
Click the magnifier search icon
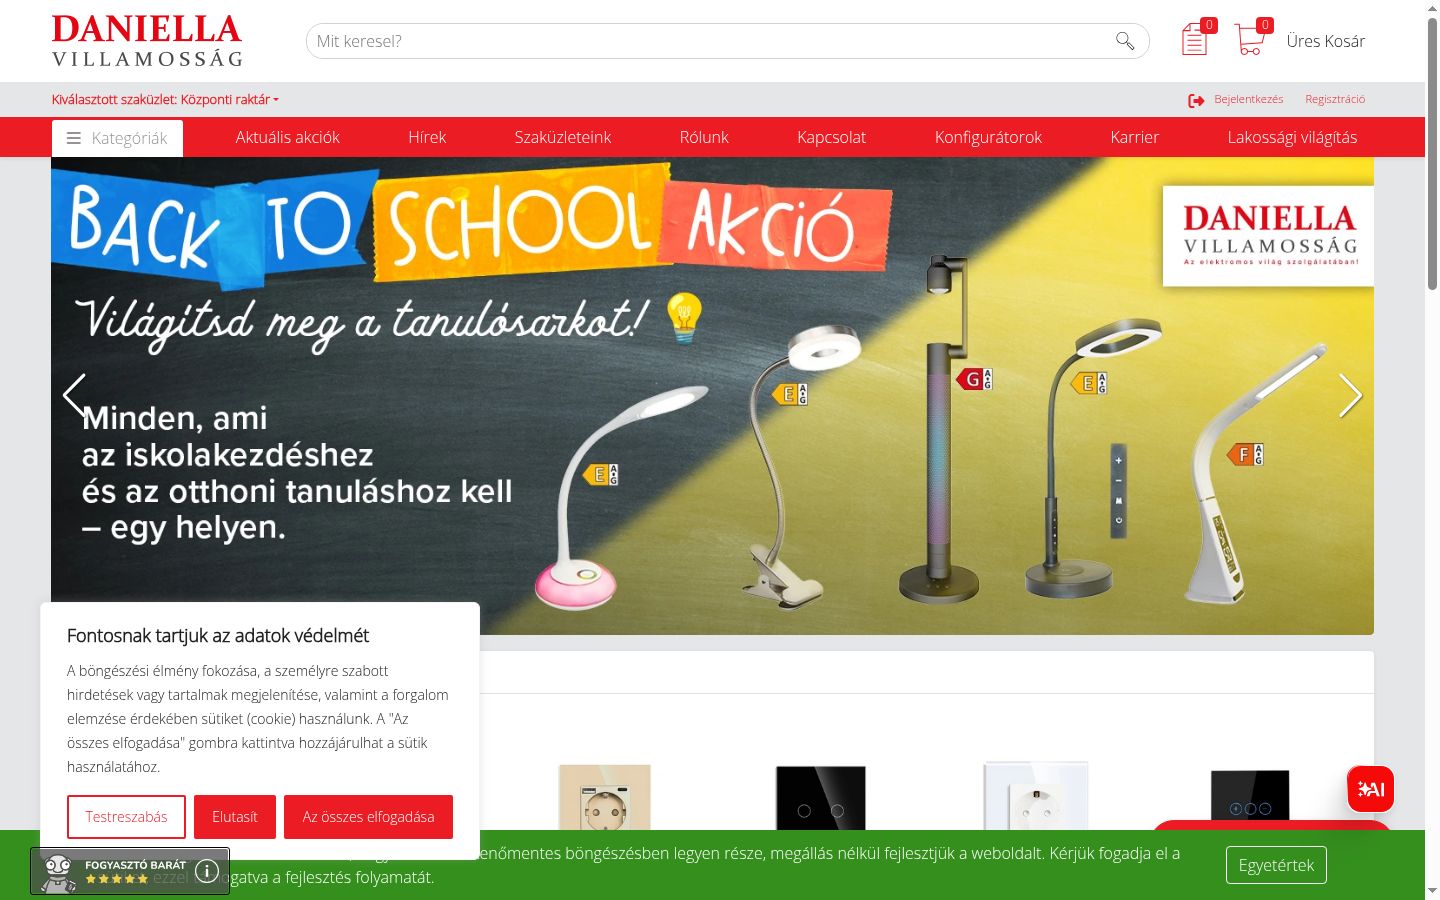1125,41
